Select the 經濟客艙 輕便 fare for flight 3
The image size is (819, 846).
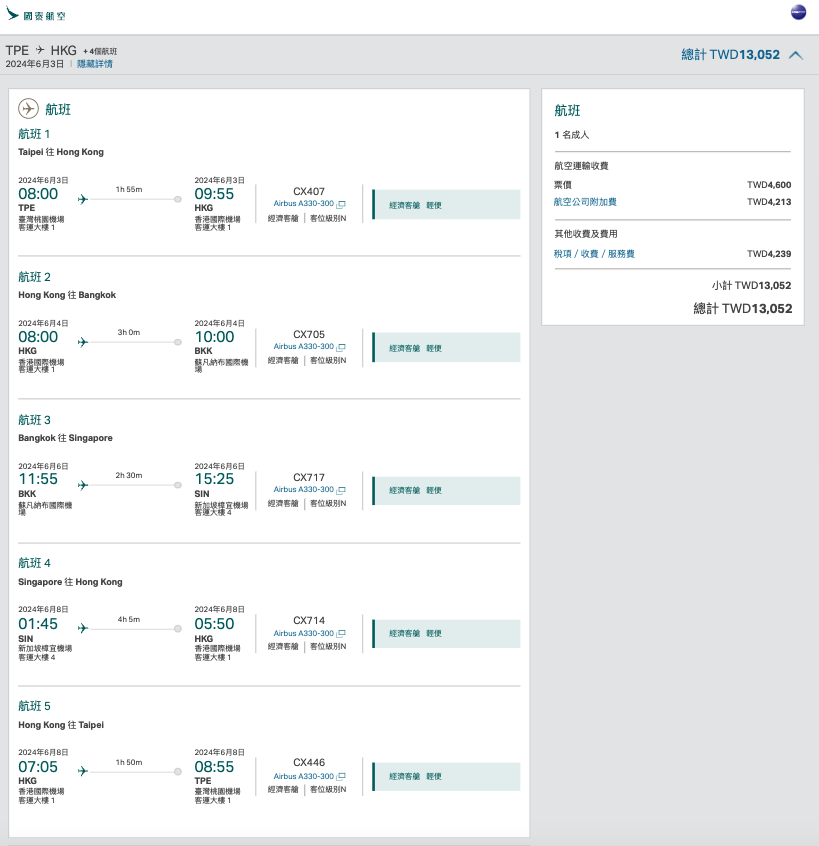(446, 491)
